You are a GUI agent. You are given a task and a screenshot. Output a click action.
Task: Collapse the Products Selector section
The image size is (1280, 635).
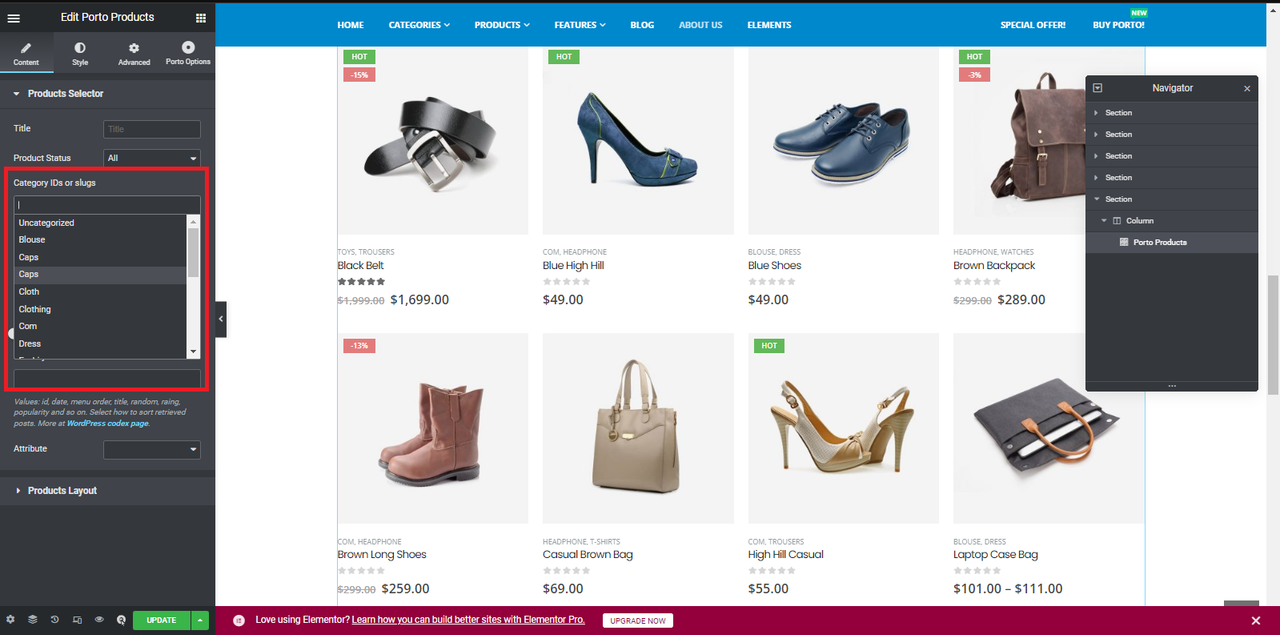(107, 94)
